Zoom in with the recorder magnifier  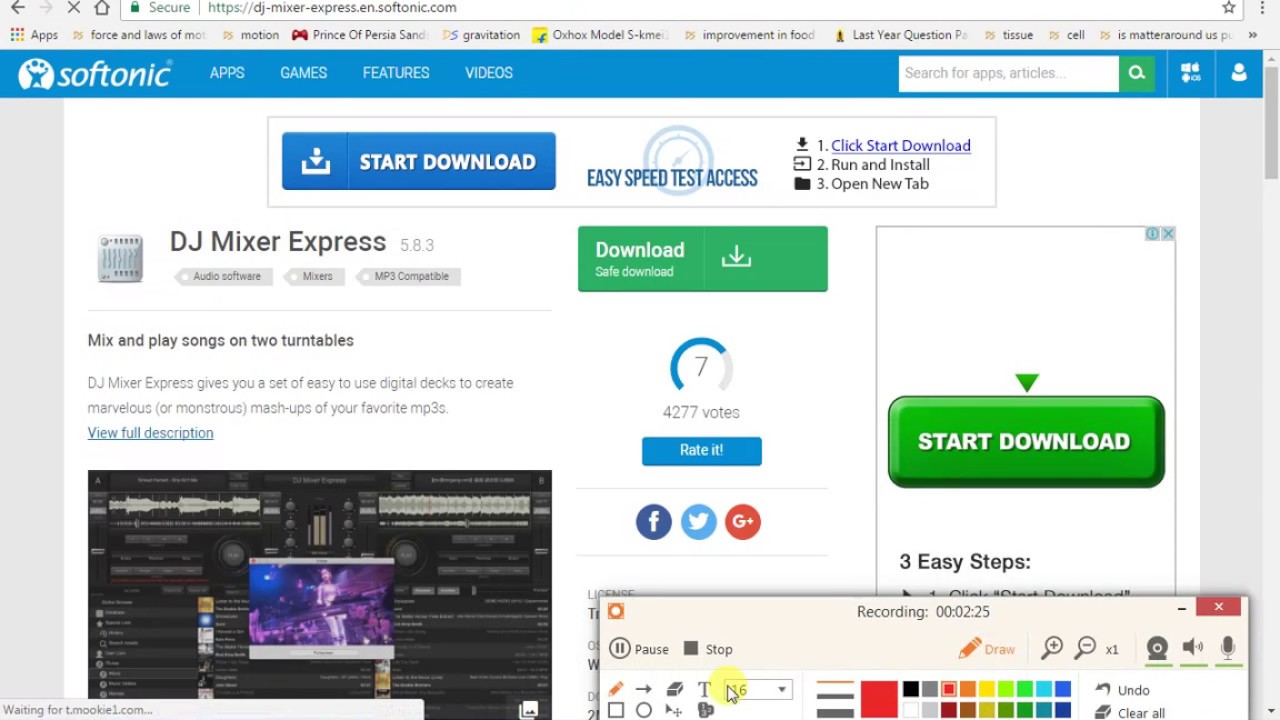[x=1052, y=649]
